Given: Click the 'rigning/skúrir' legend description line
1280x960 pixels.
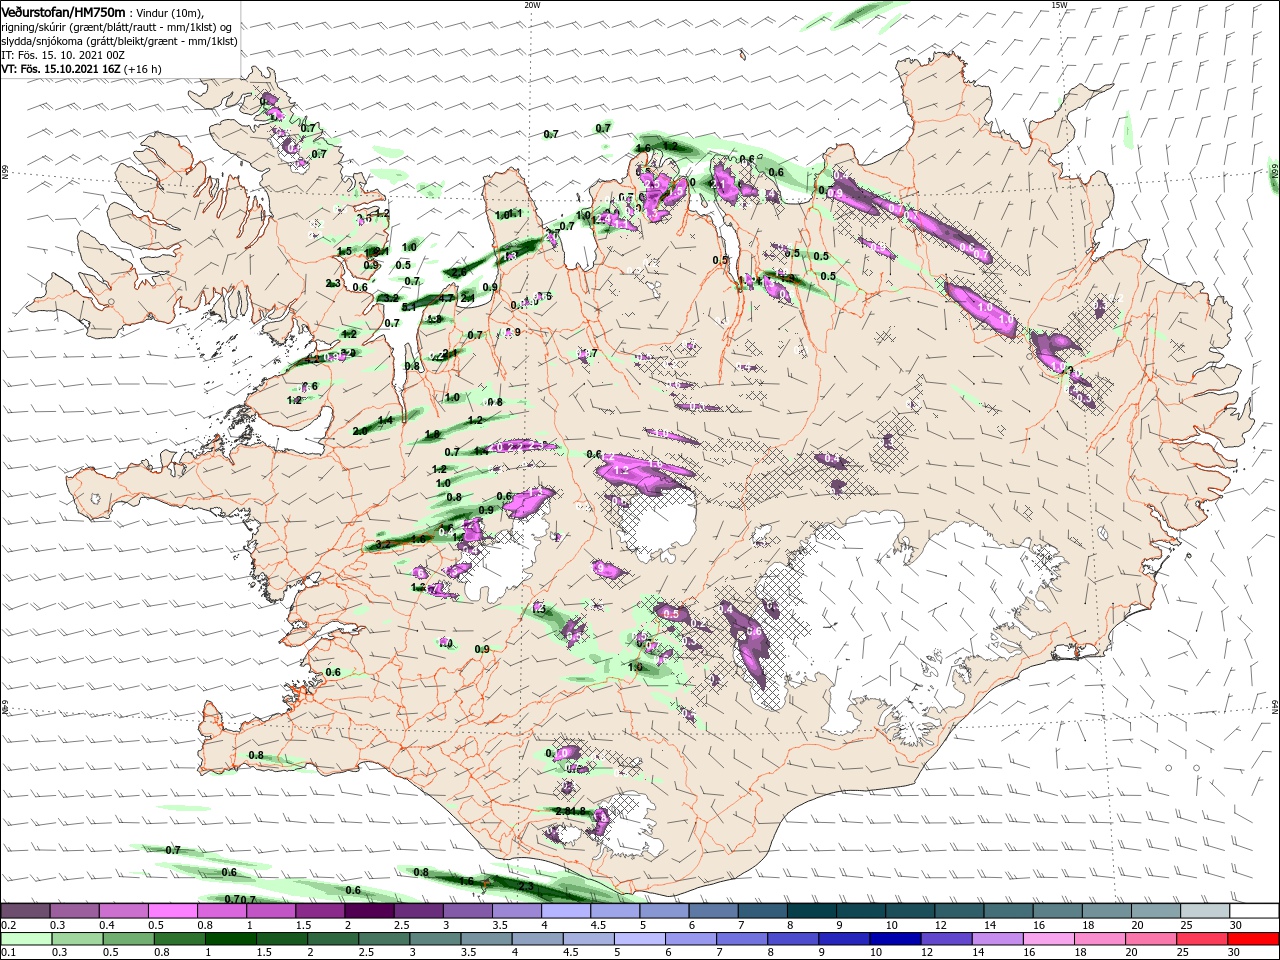Looking at the screenshot, I should (116, 27).
